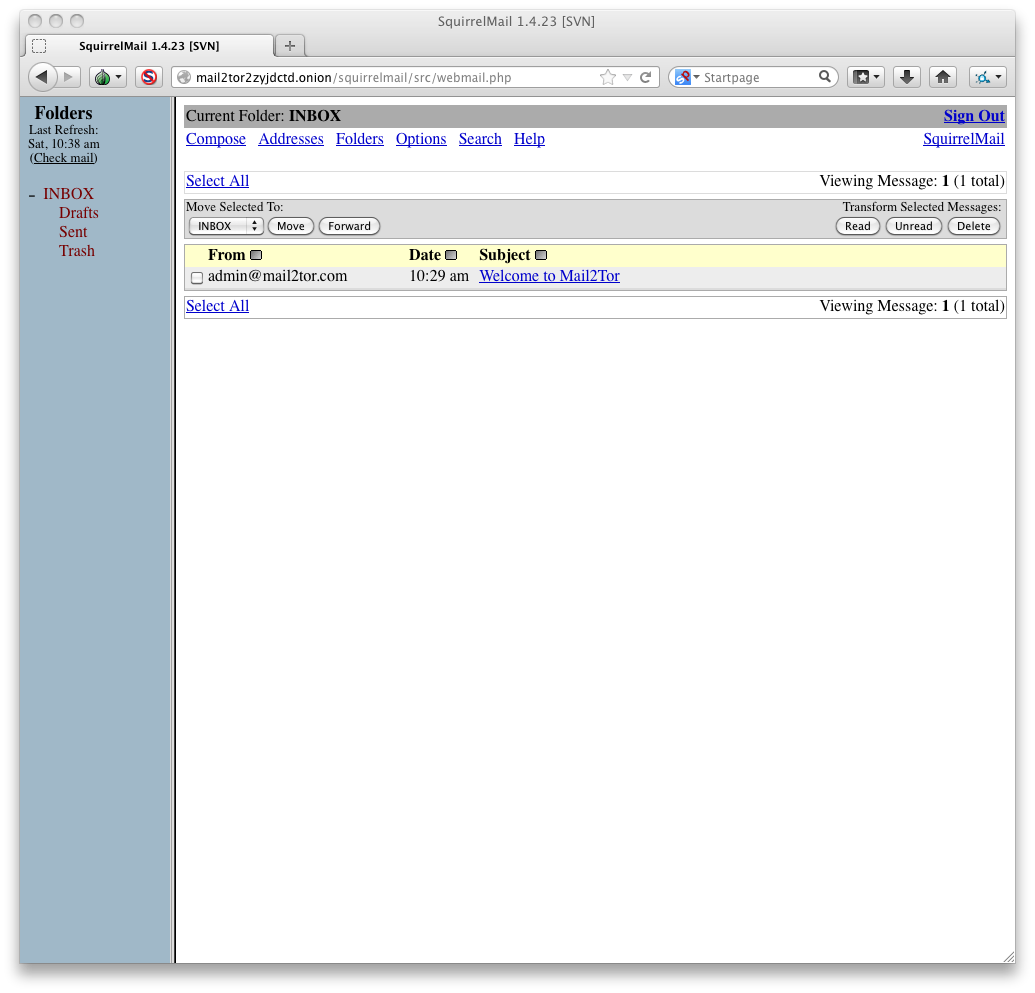
Task: Open the Tor onion button menu
Action: tap(106, 77)
